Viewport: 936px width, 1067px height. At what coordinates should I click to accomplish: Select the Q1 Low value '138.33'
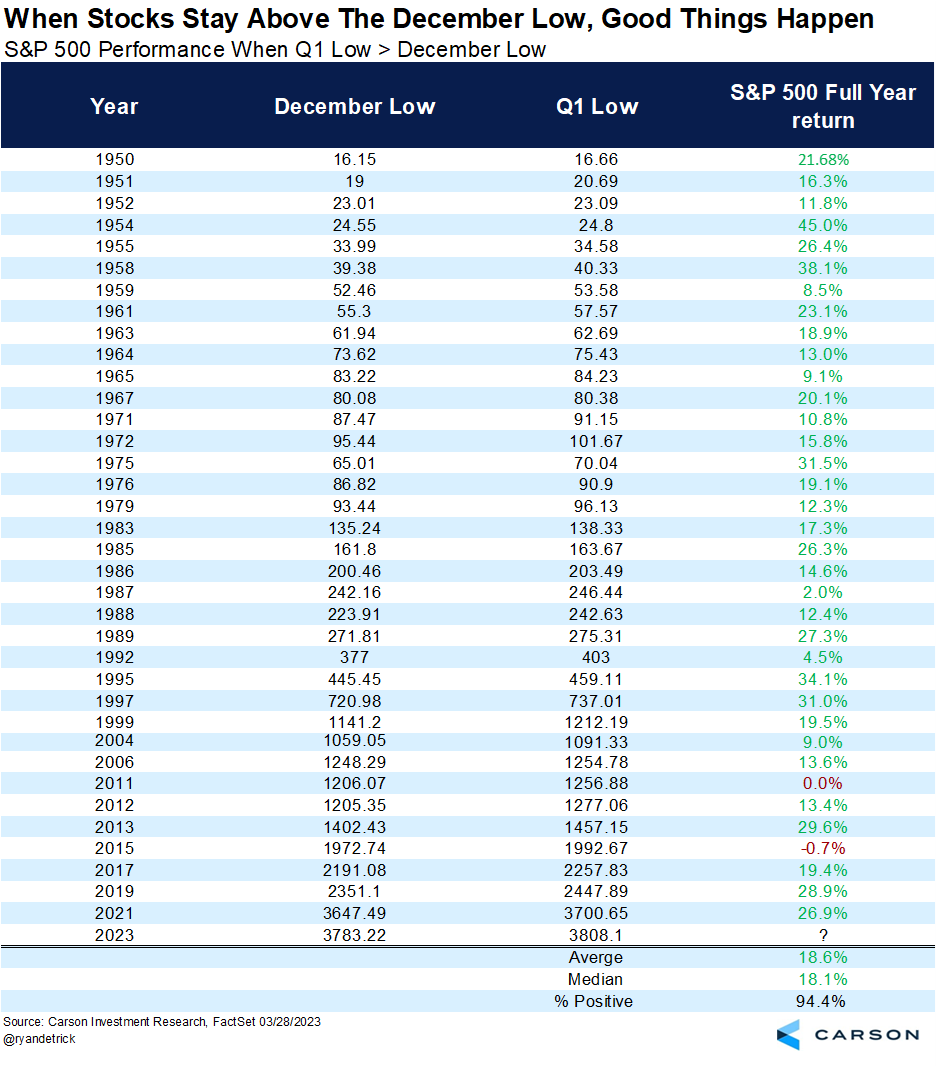[596, 527]
